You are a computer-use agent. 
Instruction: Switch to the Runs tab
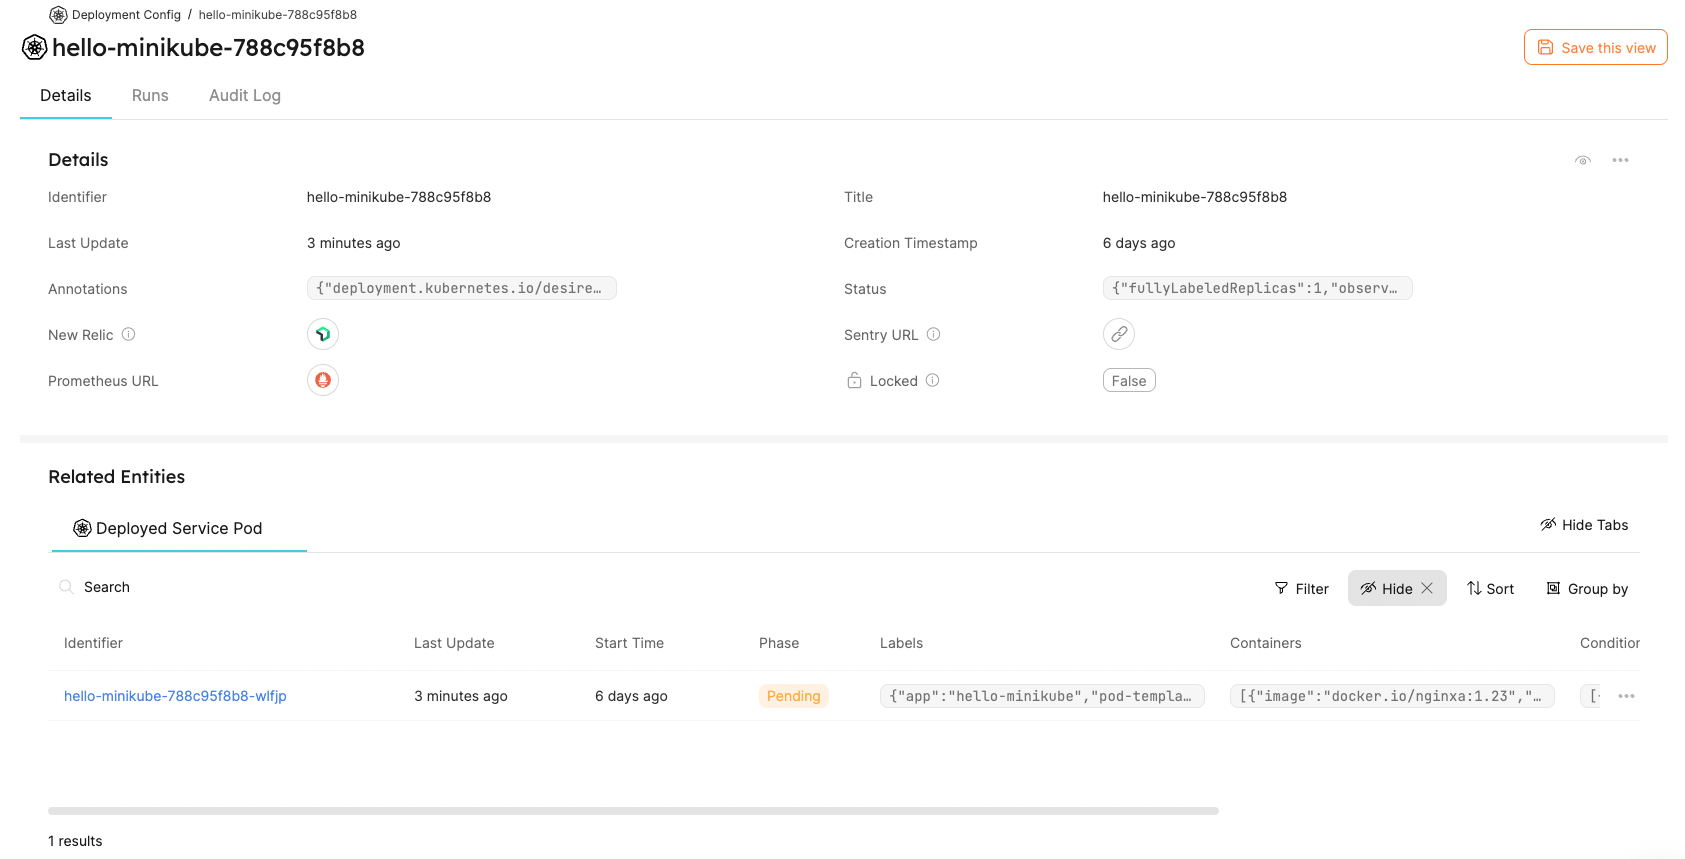pyautogui.click(x=150, y=95)
